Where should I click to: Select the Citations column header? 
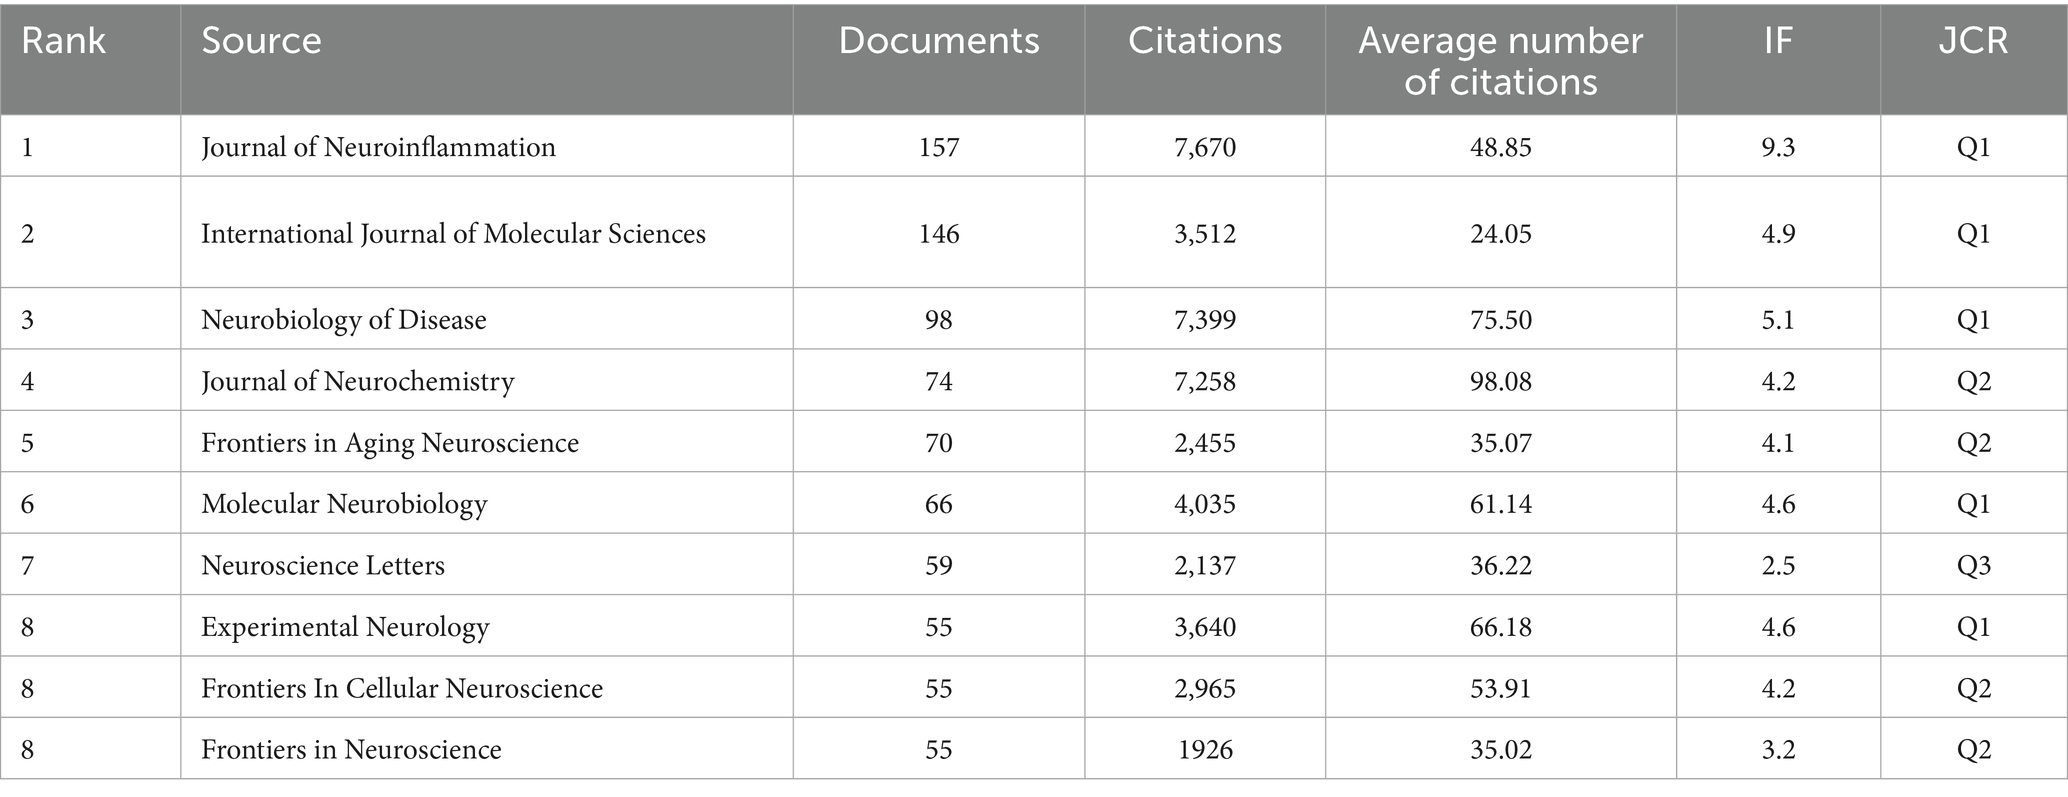click(1204, 41)
